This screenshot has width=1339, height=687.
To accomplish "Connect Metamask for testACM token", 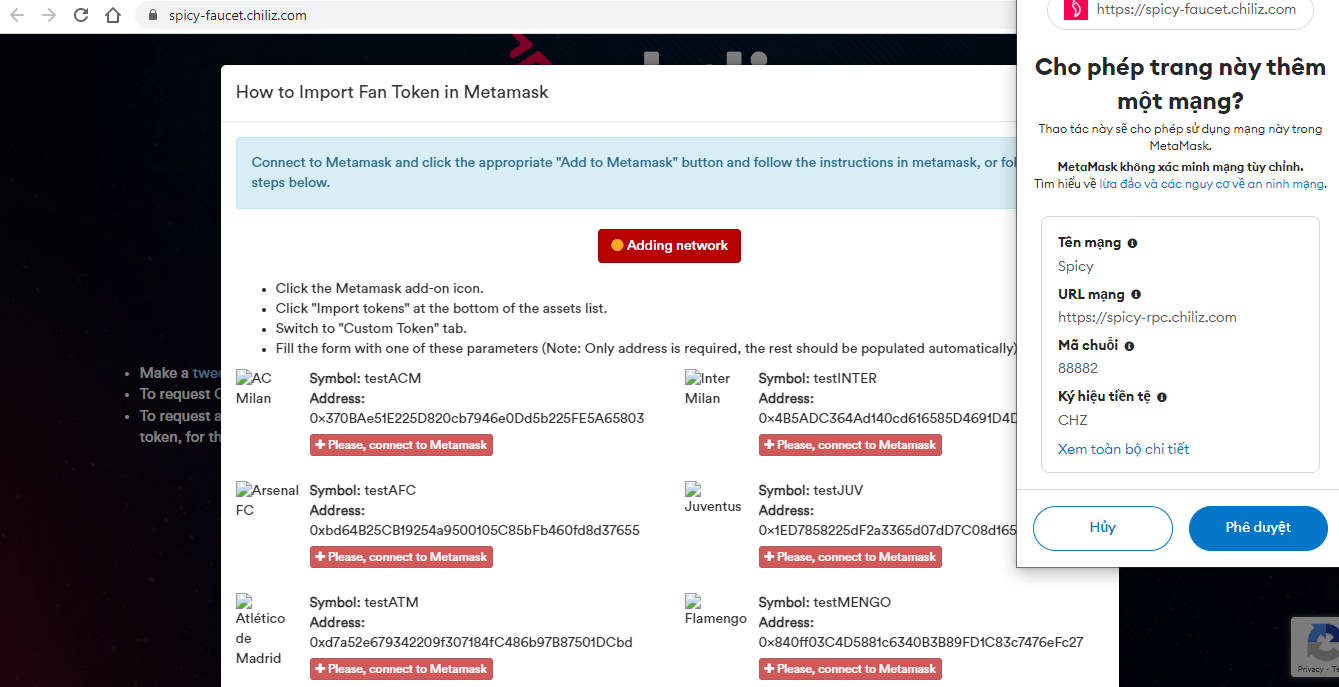I will [x=401, y=445].
